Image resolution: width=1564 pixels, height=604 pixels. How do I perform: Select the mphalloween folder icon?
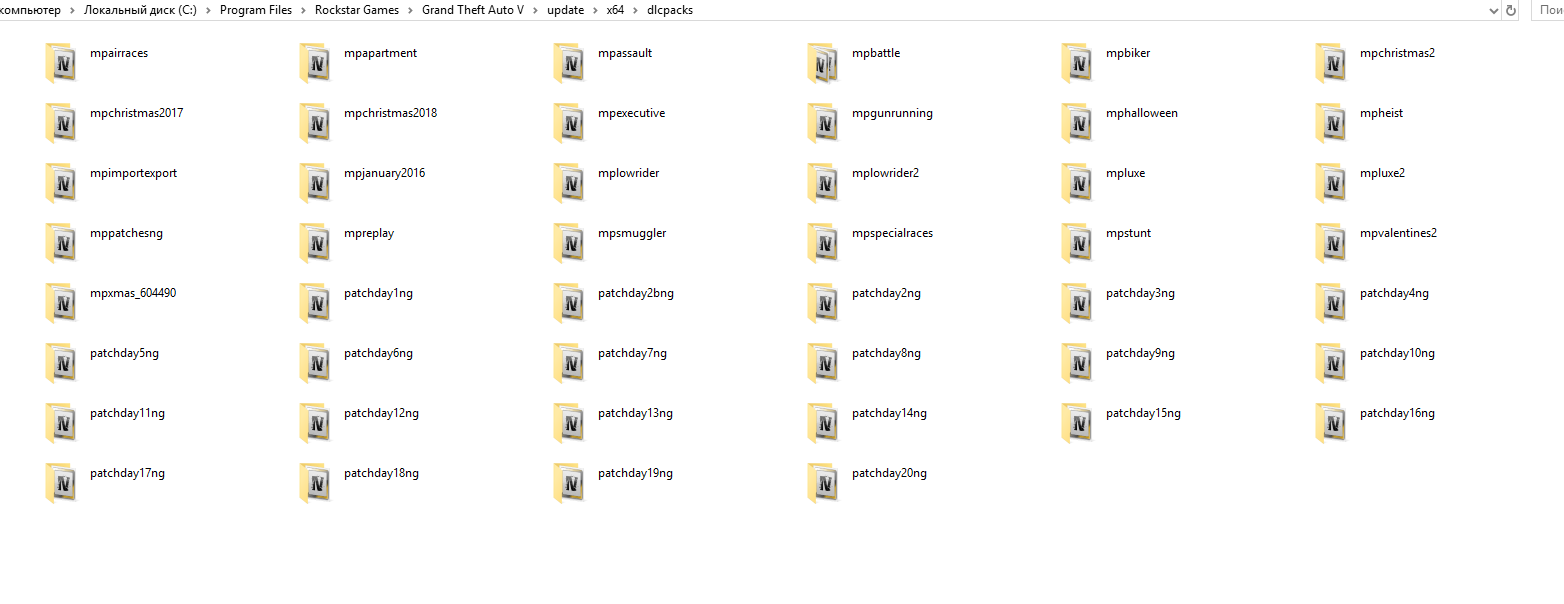point(1077,124)
